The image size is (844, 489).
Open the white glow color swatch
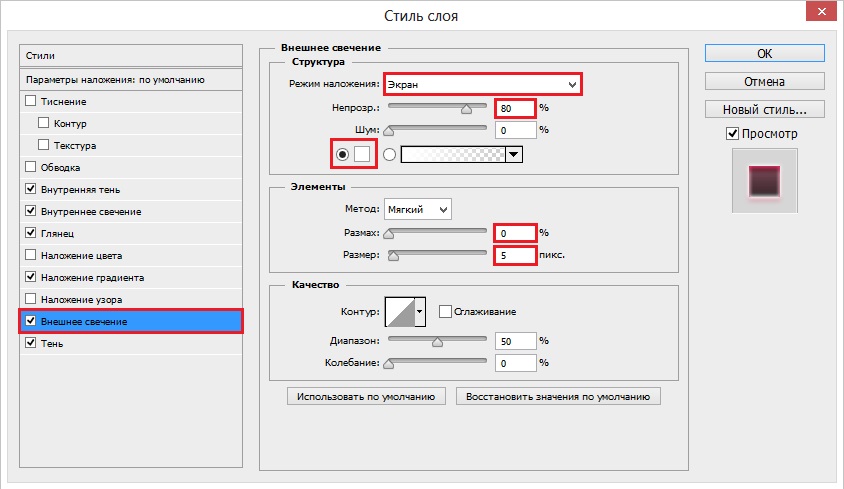pyautogui.click(x=362, y=155)
